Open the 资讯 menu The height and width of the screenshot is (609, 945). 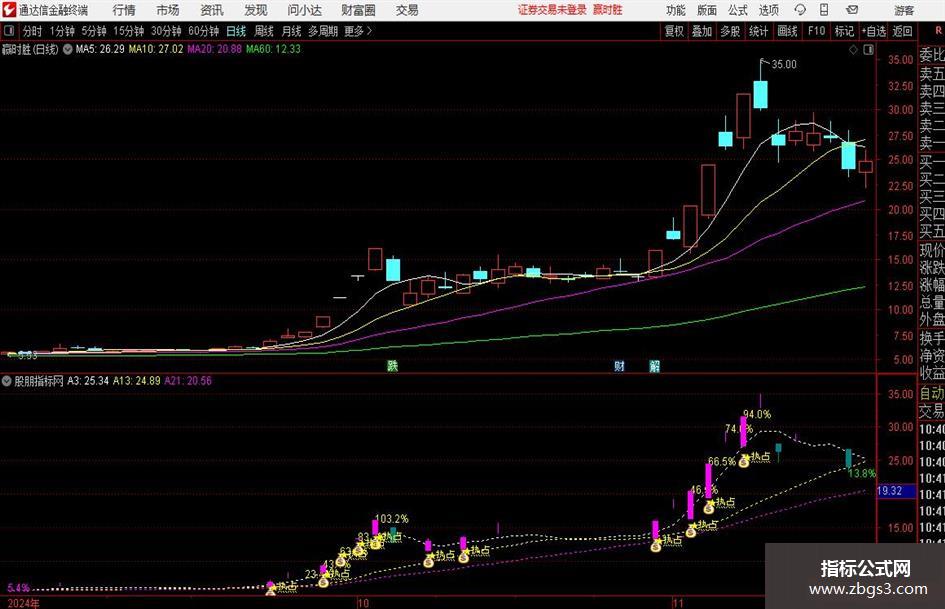click(212, 10)
